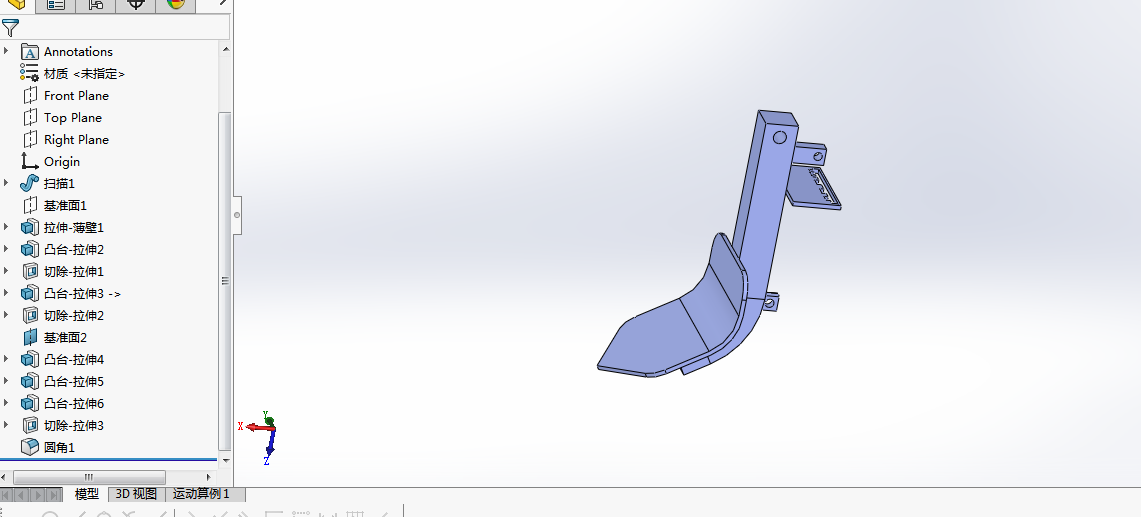1141x517 pixels.
Task: Click the tree horizontal scrollbar left arrow
Action: click(5, 478)
